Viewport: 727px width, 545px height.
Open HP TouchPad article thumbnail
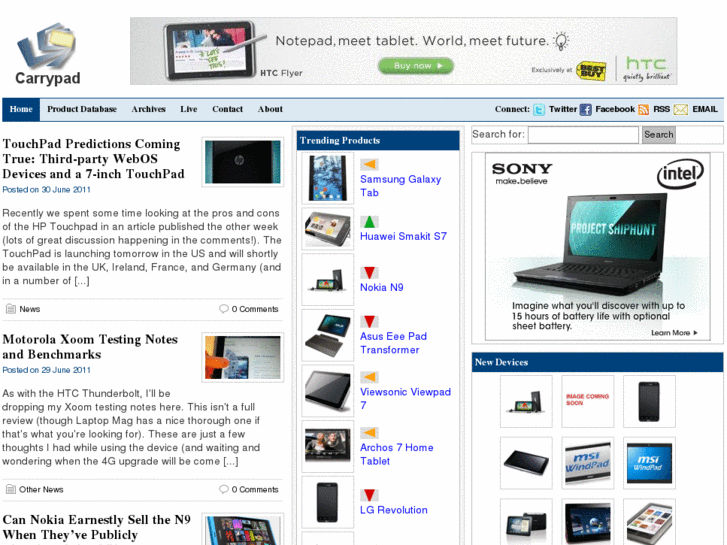[242, 162]
